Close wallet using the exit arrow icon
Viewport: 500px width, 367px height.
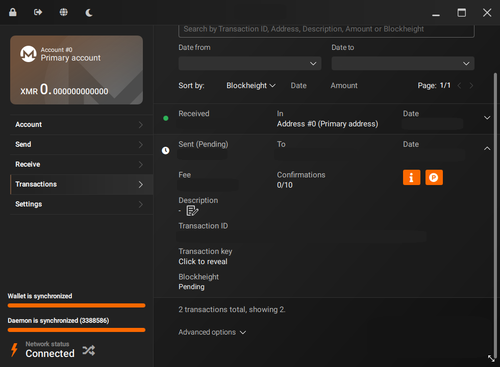click(x=38, y=12)
